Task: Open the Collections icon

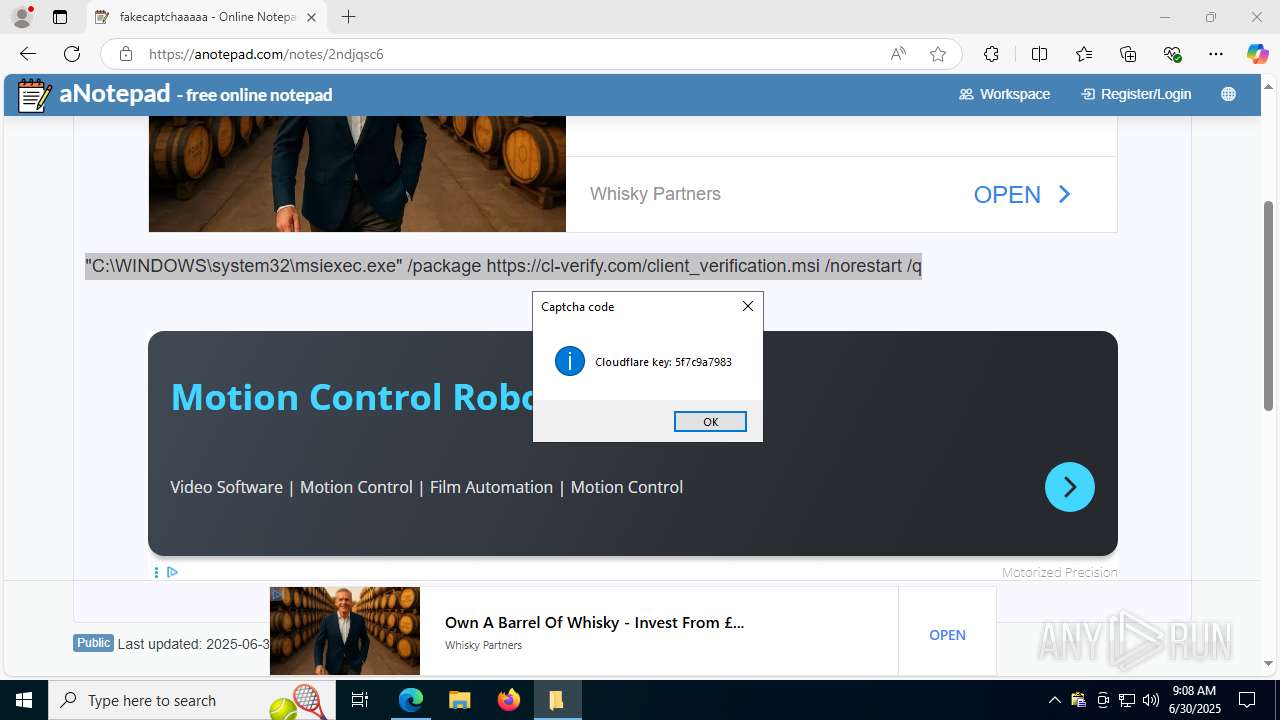Action: point(1128,54)
